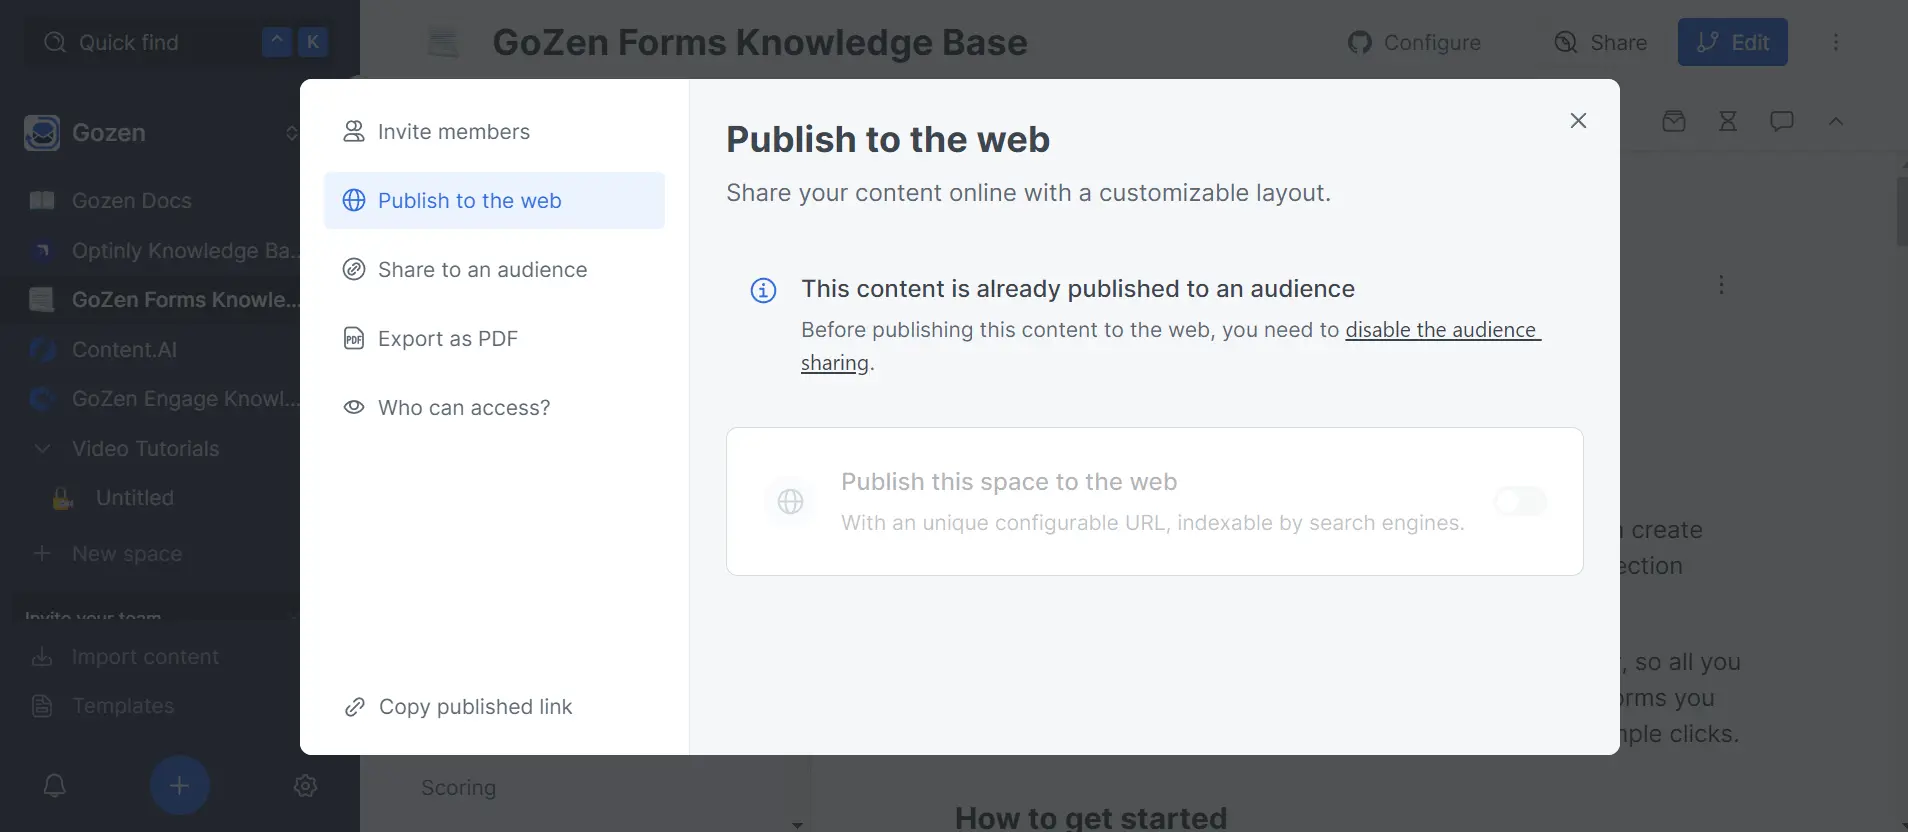Viewport: 1908px width, 832px height.
Task: Click the notifications bell icon
Action: pos(55,786)
